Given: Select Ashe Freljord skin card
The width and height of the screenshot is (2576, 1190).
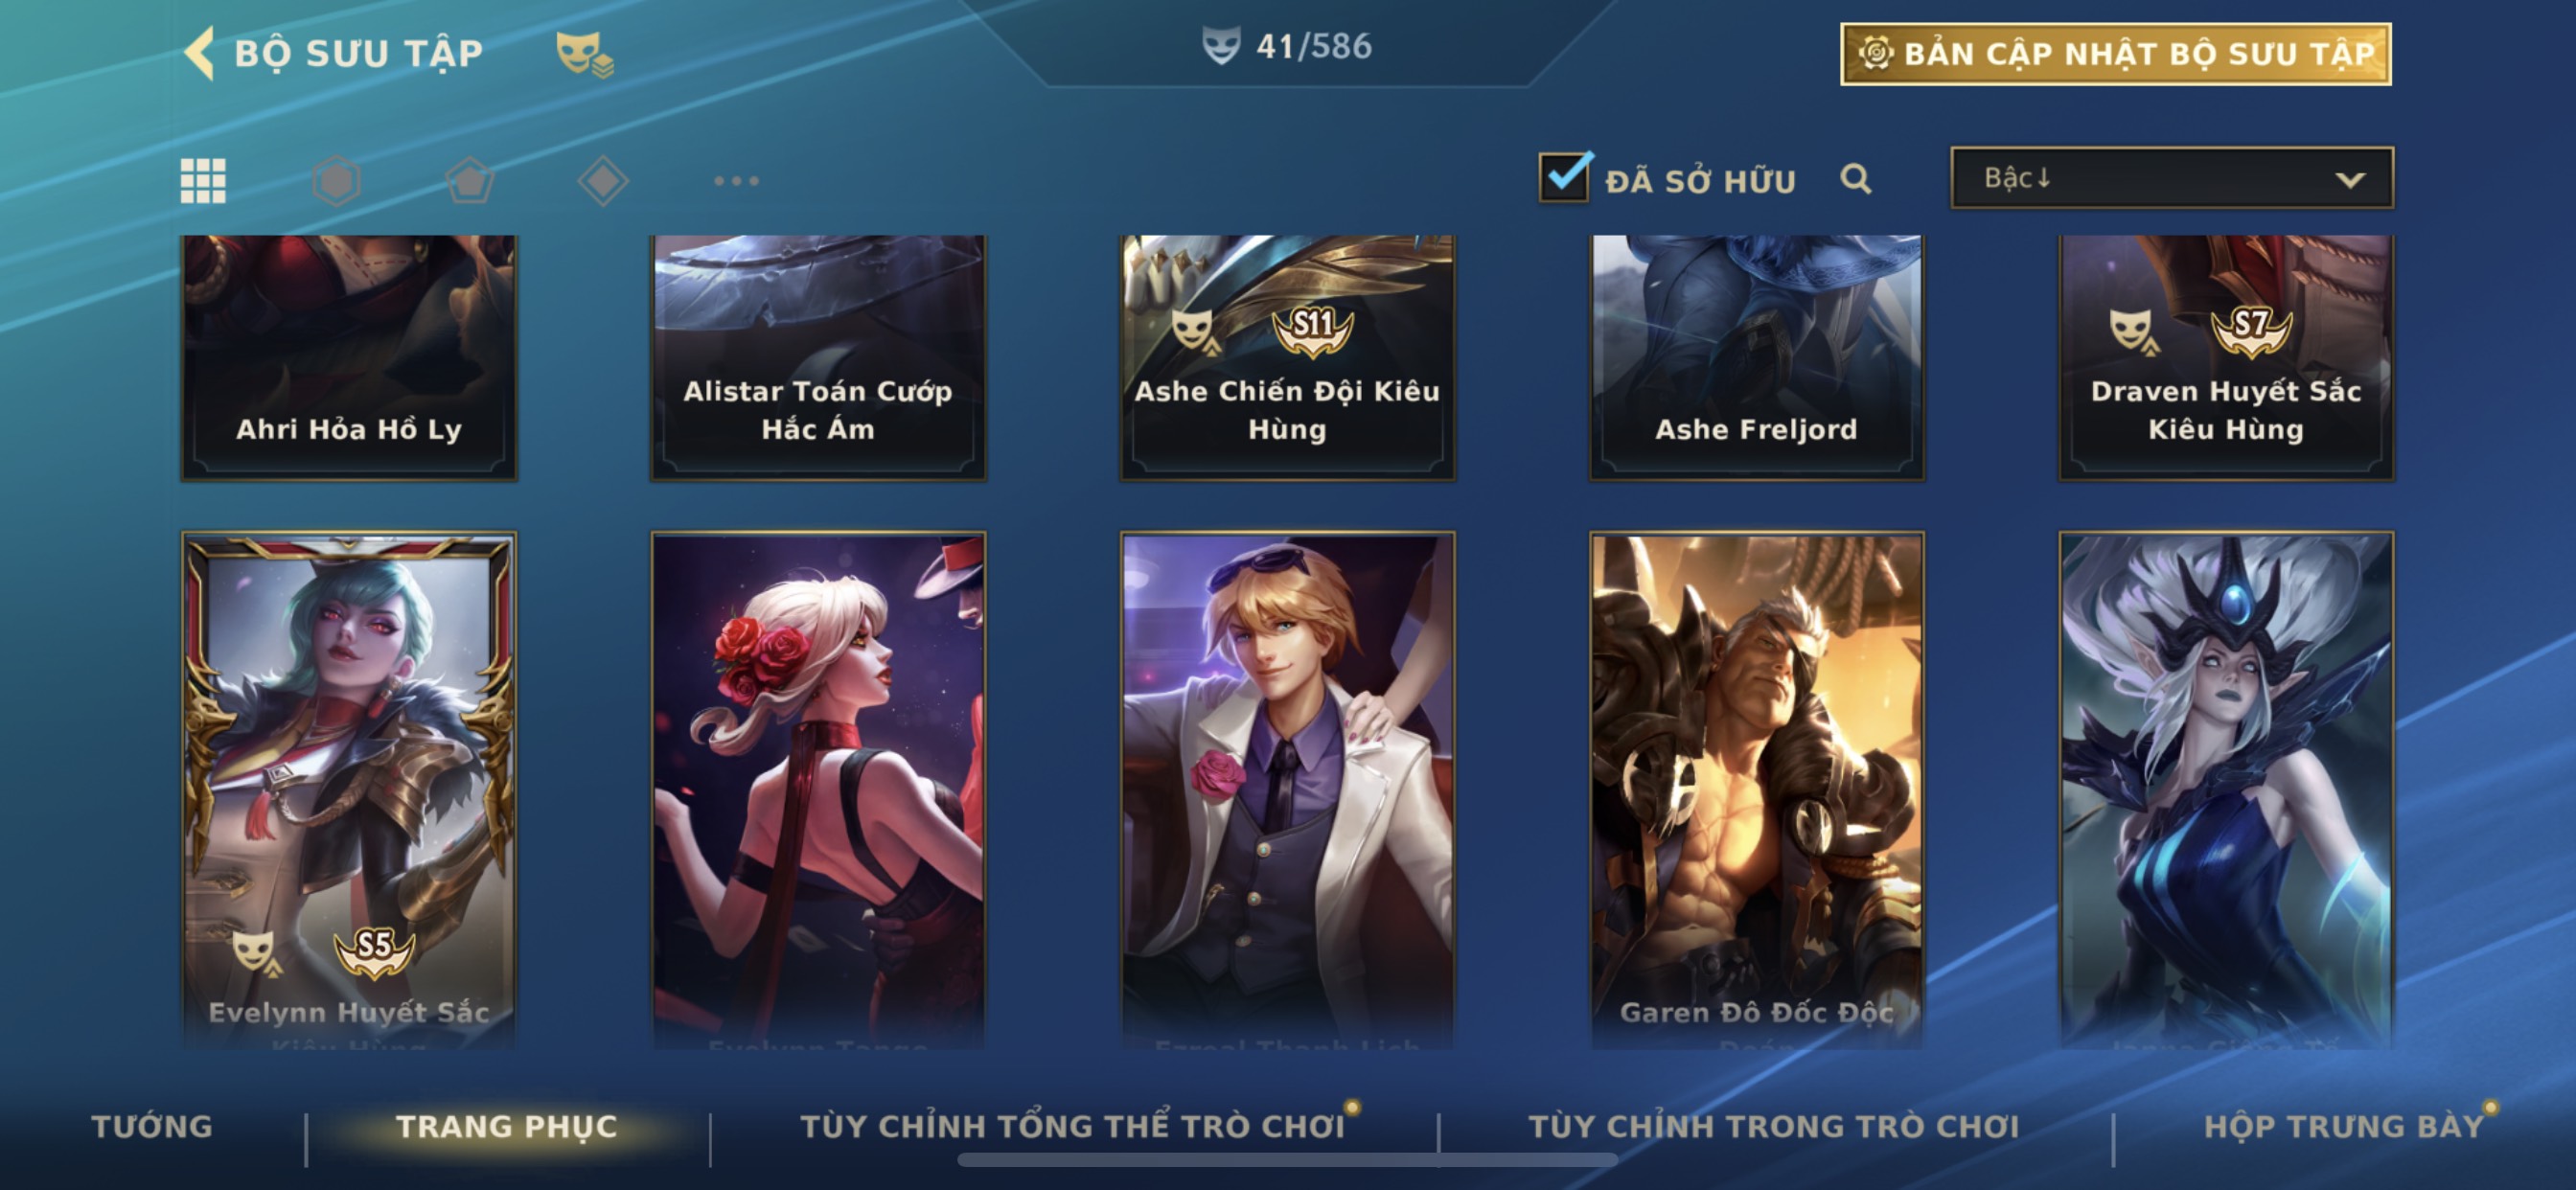Looking at the screenshot, I should point(1756,357).
